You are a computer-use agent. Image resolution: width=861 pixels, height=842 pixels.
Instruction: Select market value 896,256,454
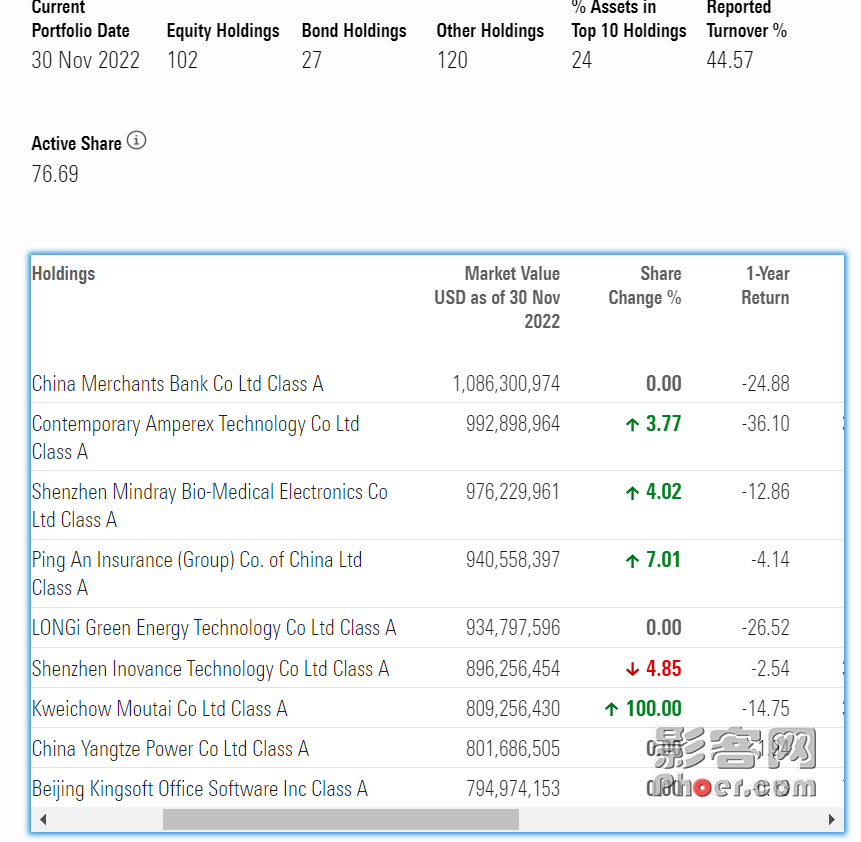coord(513,668)
